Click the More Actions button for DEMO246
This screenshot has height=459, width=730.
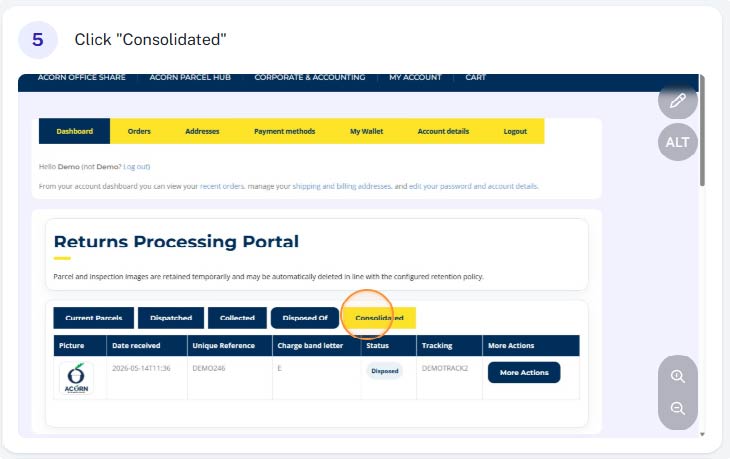click(x=524, y=372)
